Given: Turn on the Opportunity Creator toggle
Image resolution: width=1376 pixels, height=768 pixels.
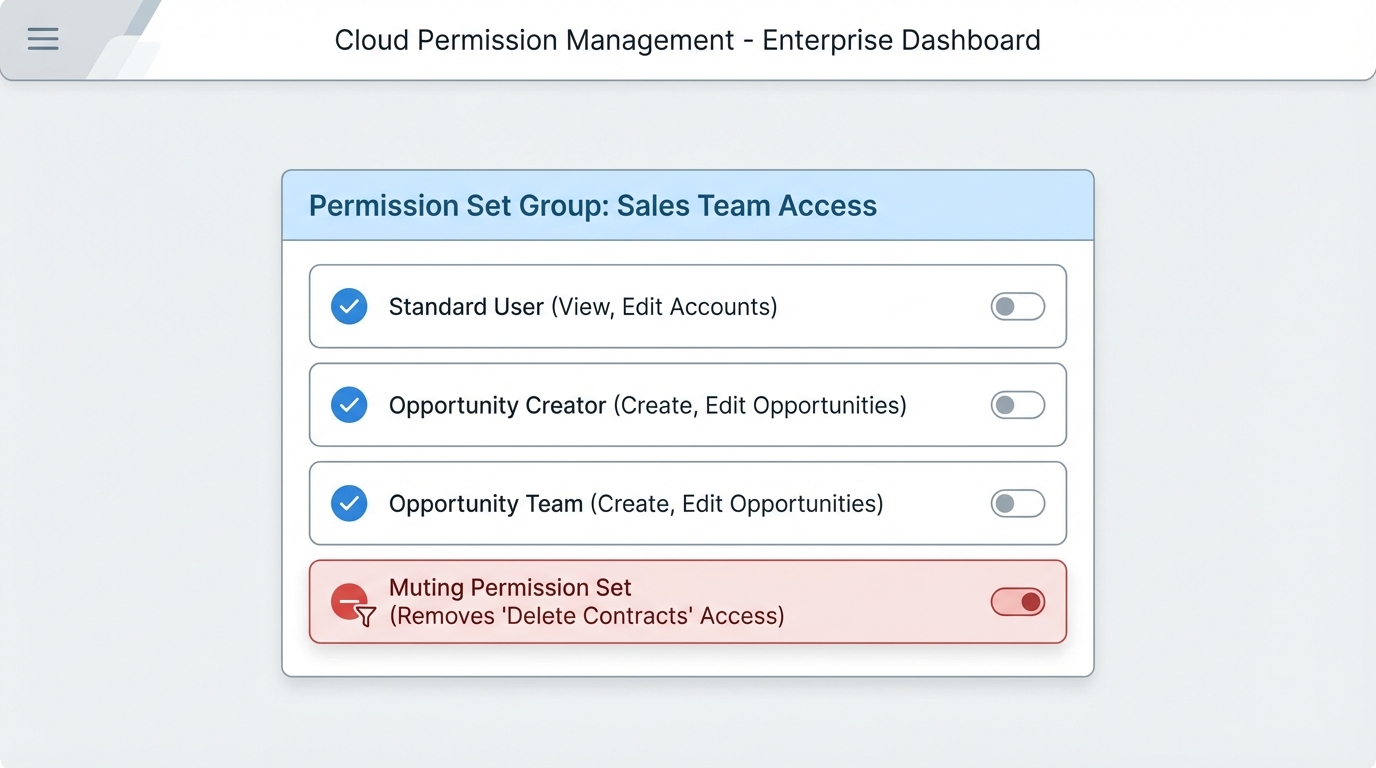Looking at the screenshot, I should click(1017, 405).
